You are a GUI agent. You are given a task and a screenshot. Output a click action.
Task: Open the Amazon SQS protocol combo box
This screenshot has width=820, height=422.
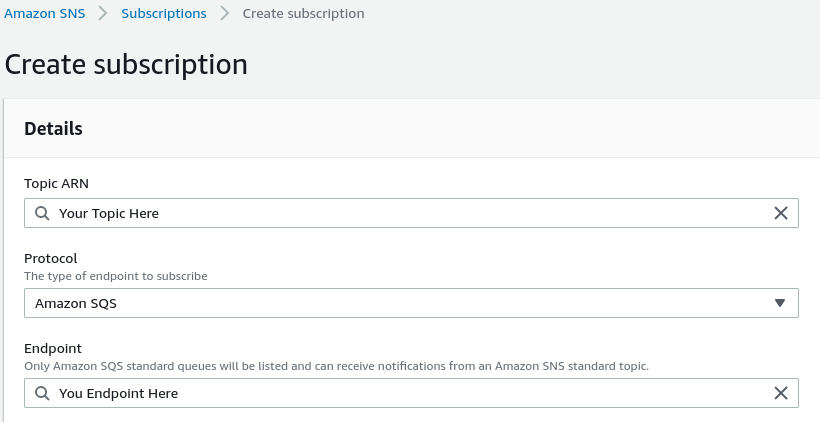point(400,303)
